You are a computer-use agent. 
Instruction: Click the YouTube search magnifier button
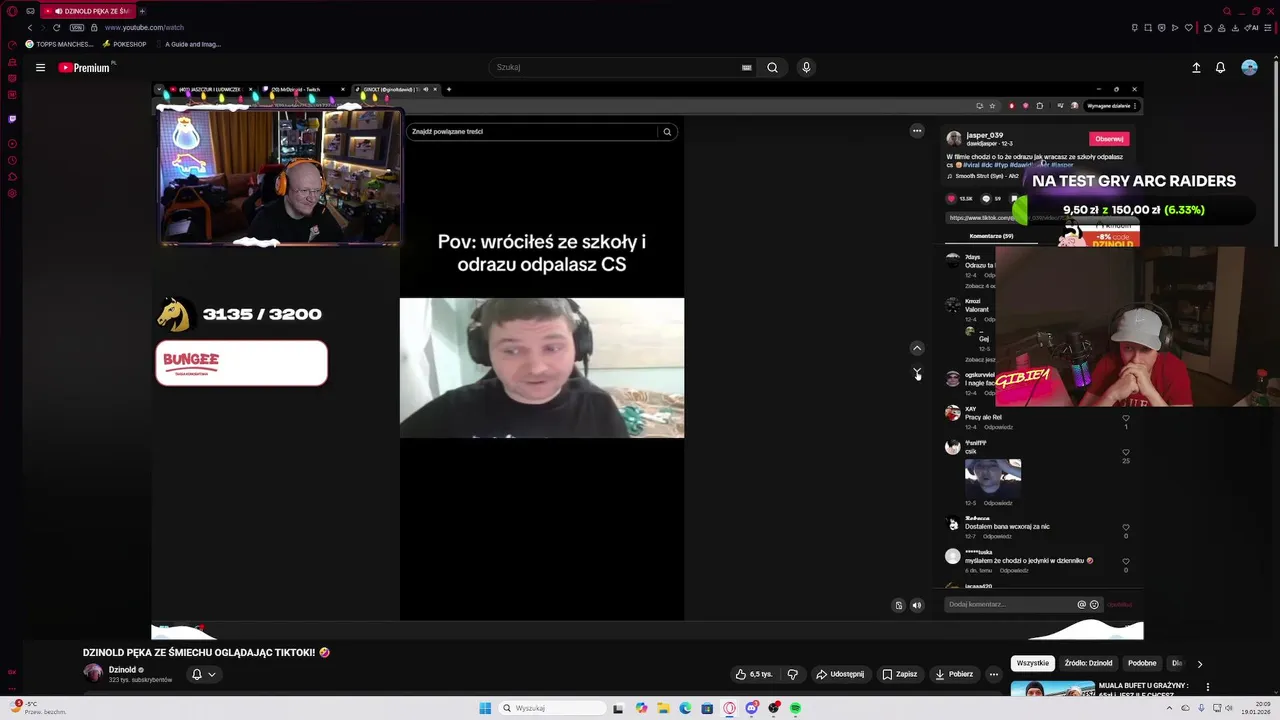(x=772, y=68)
